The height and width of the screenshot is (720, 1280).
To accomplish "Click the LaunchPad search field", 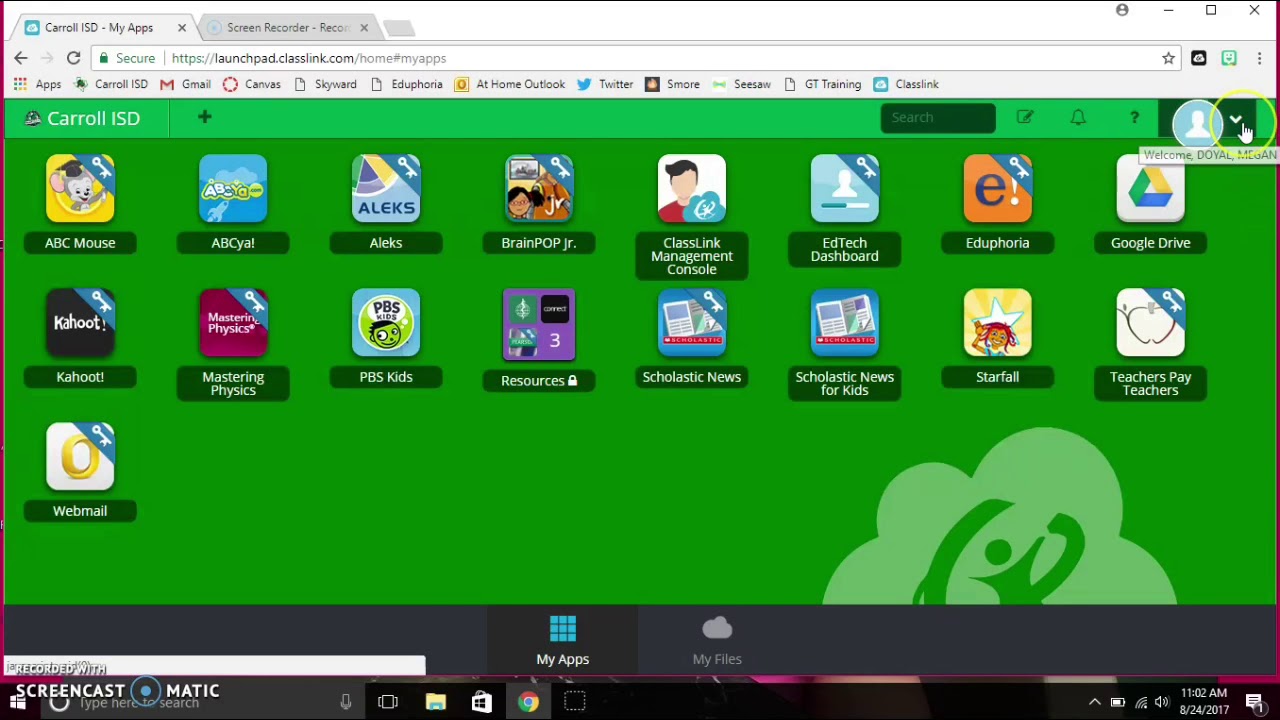I will (938, 118).
